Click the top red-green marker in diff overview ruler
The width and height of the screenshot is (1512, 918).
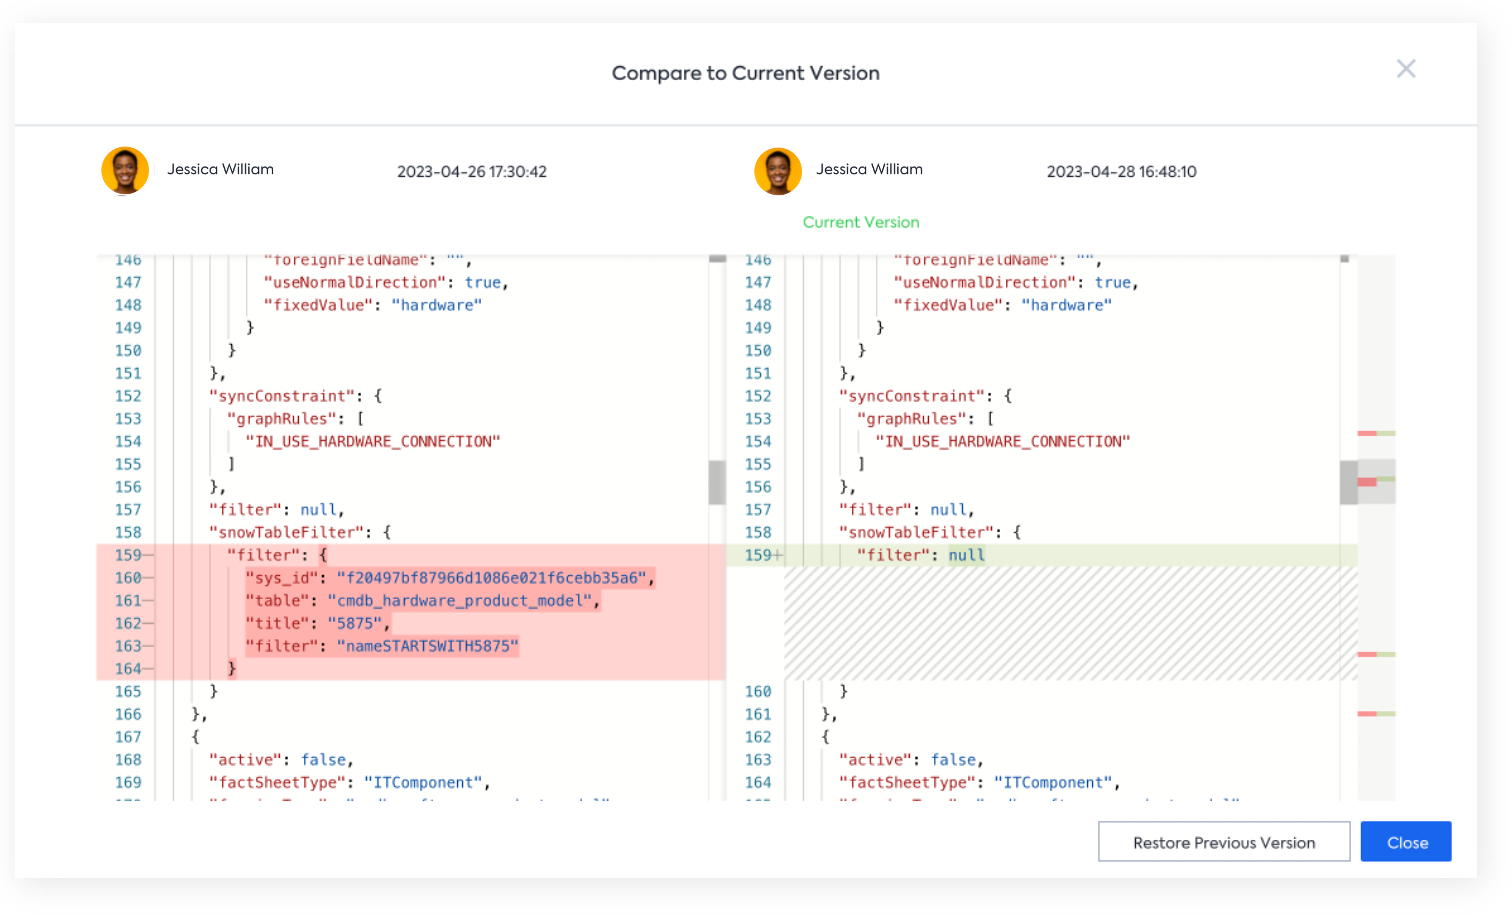pyautogui.click(x=1376, y=433)
